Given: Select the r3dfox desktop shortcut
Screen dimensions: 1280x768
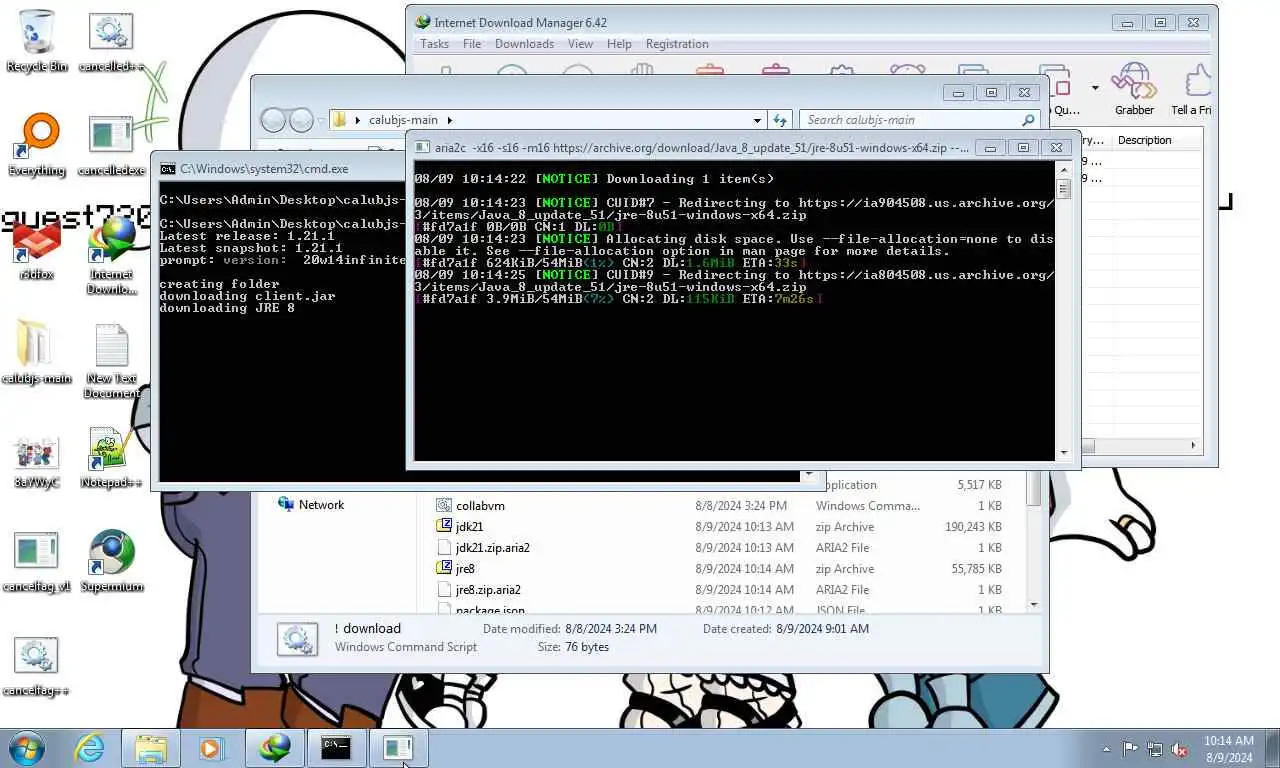Looking at the screenshot, I should [x=37, y=250].
